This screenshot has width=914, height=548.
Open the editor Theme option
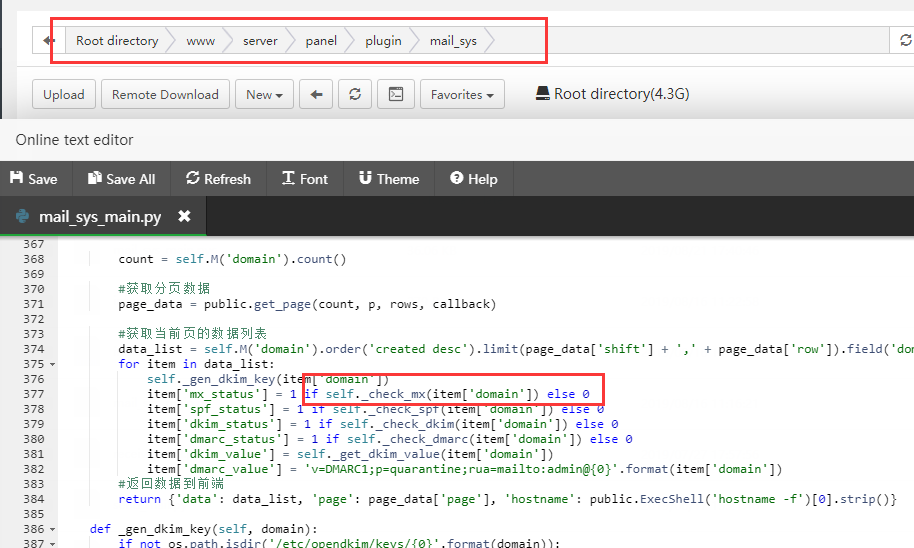(x=388, y=179)
